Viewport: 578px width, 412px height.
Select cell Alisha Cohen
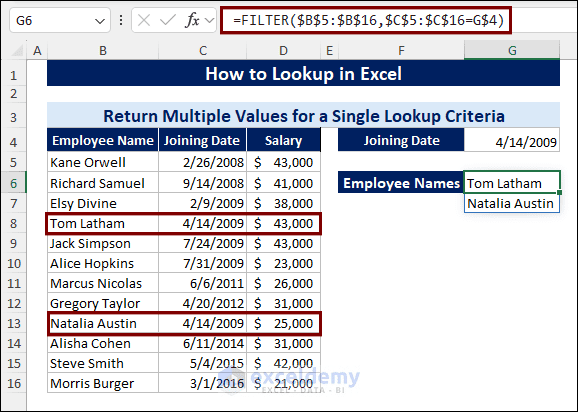click(x=103, y=343)
